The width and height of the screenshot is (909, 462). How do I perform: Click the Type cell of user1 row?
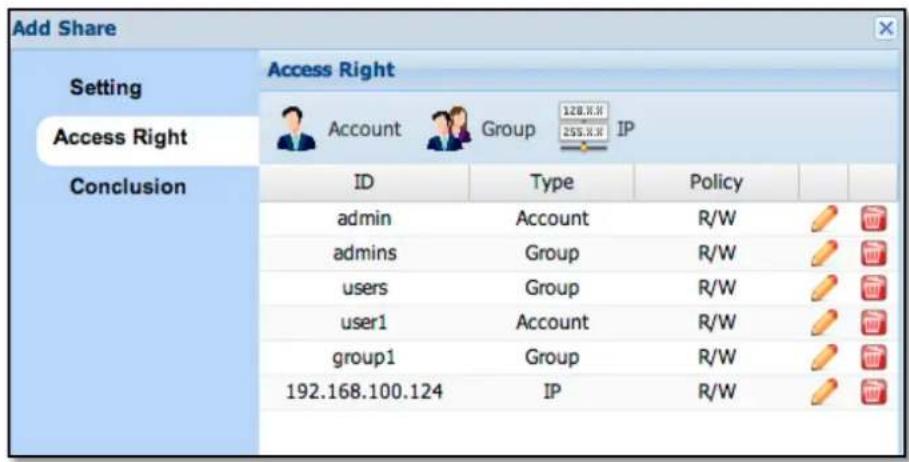pyautogui.click(x=552, y=322)
